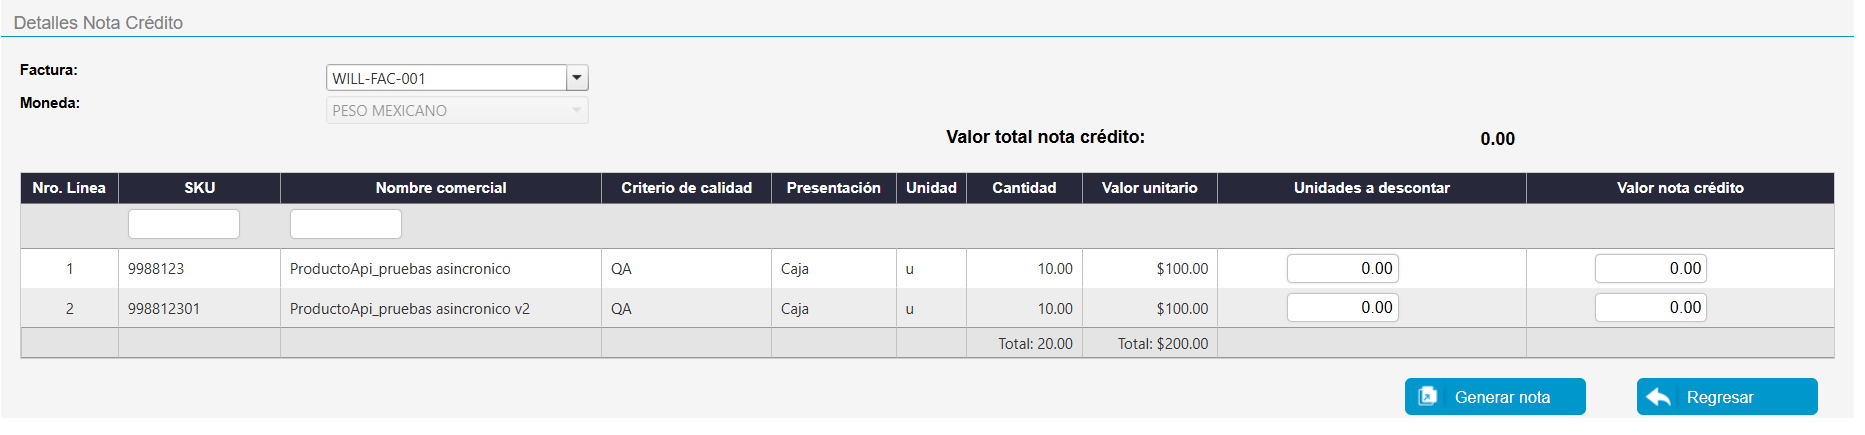Click the Valor unitario column header
The height and width of the screenshot is (435, 1865).
1149,188
